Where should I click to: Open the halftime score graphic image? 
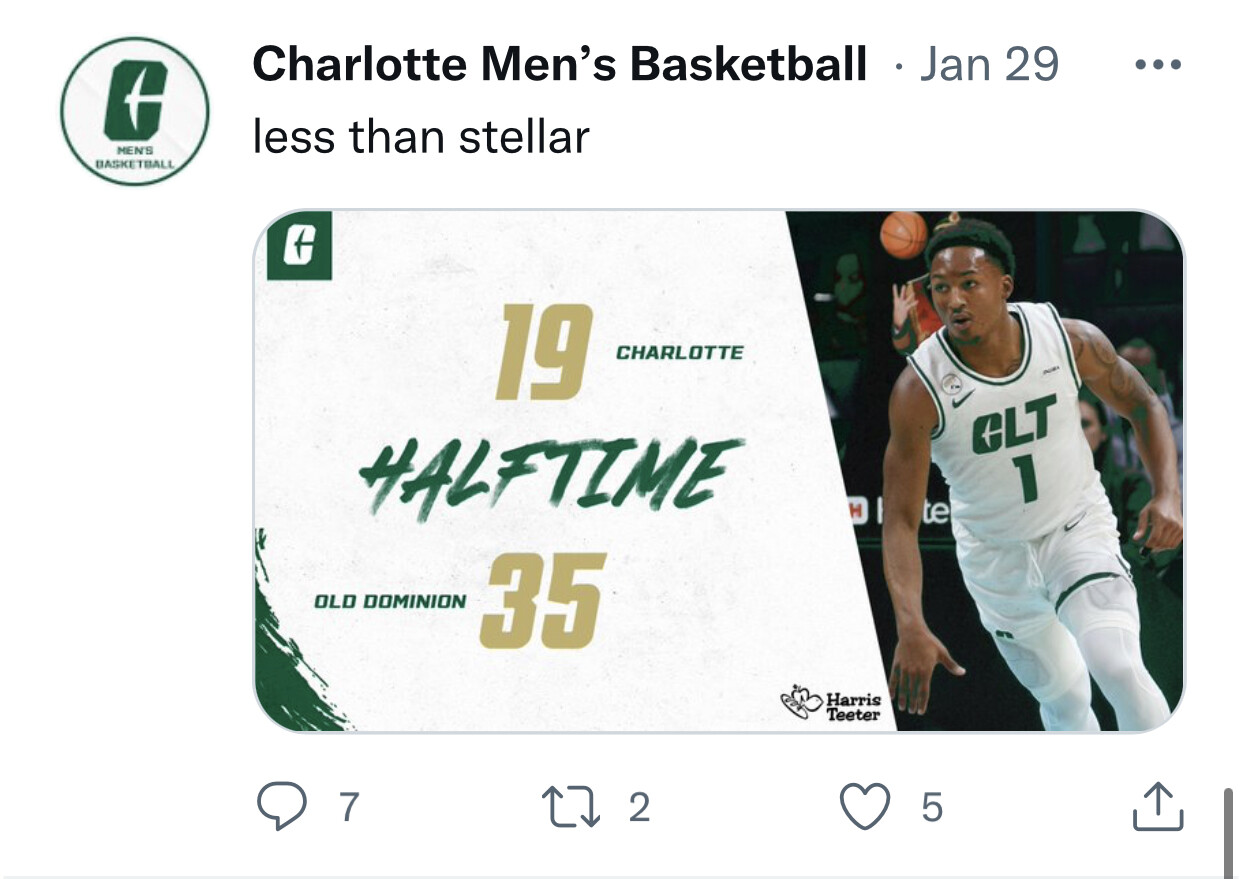point(718,470)
